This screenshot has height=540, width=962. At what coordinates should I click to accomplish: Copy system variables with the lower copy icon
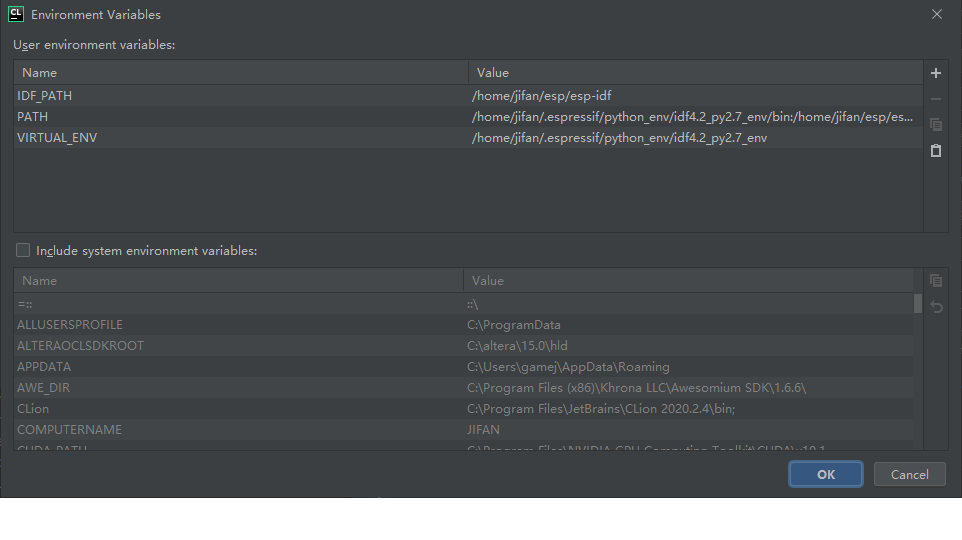936,280
